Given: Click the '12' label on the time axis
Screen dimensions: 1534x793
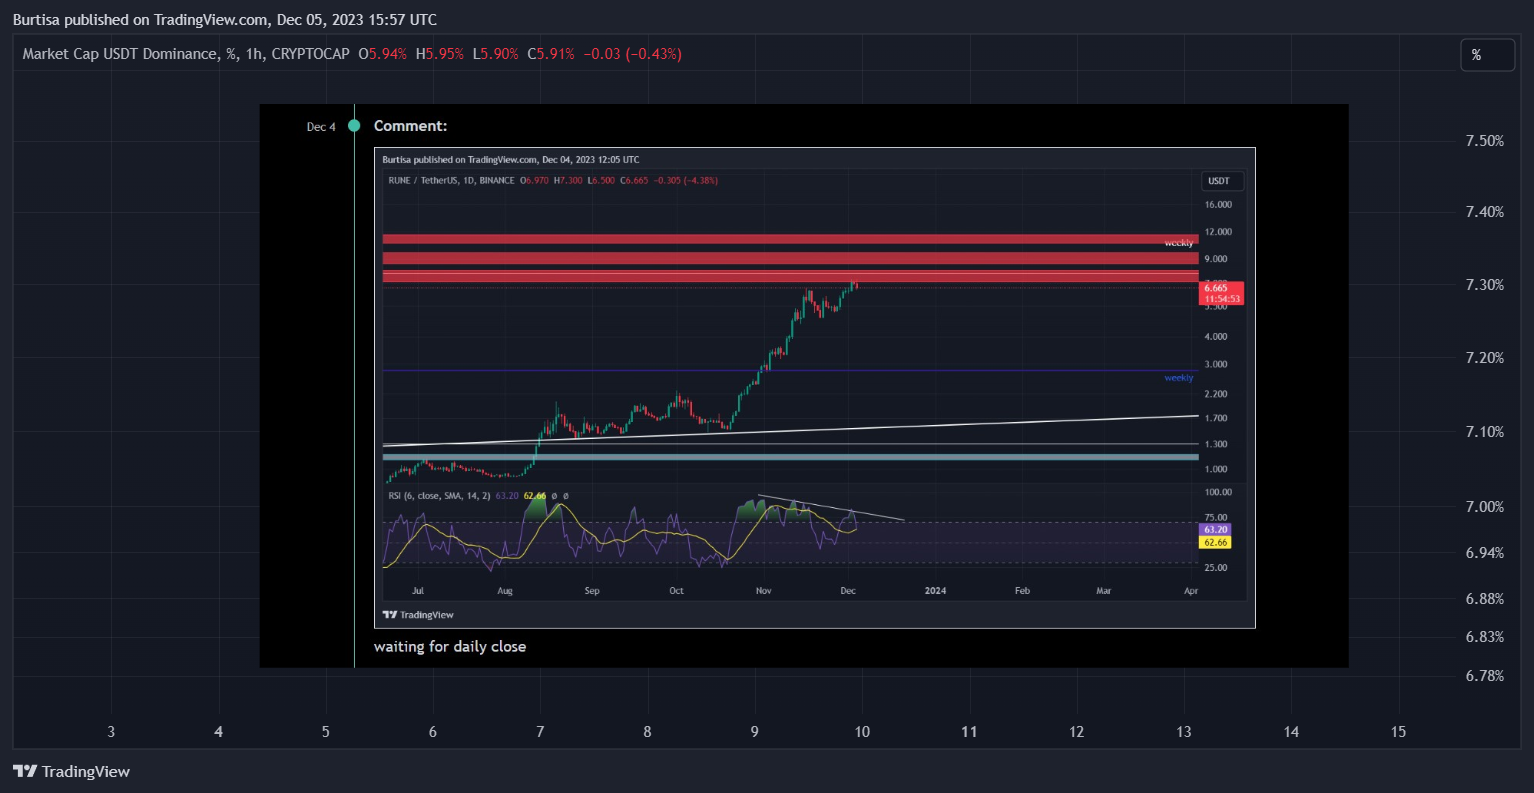Looking at the screenshot, I should coord(1077,732).
